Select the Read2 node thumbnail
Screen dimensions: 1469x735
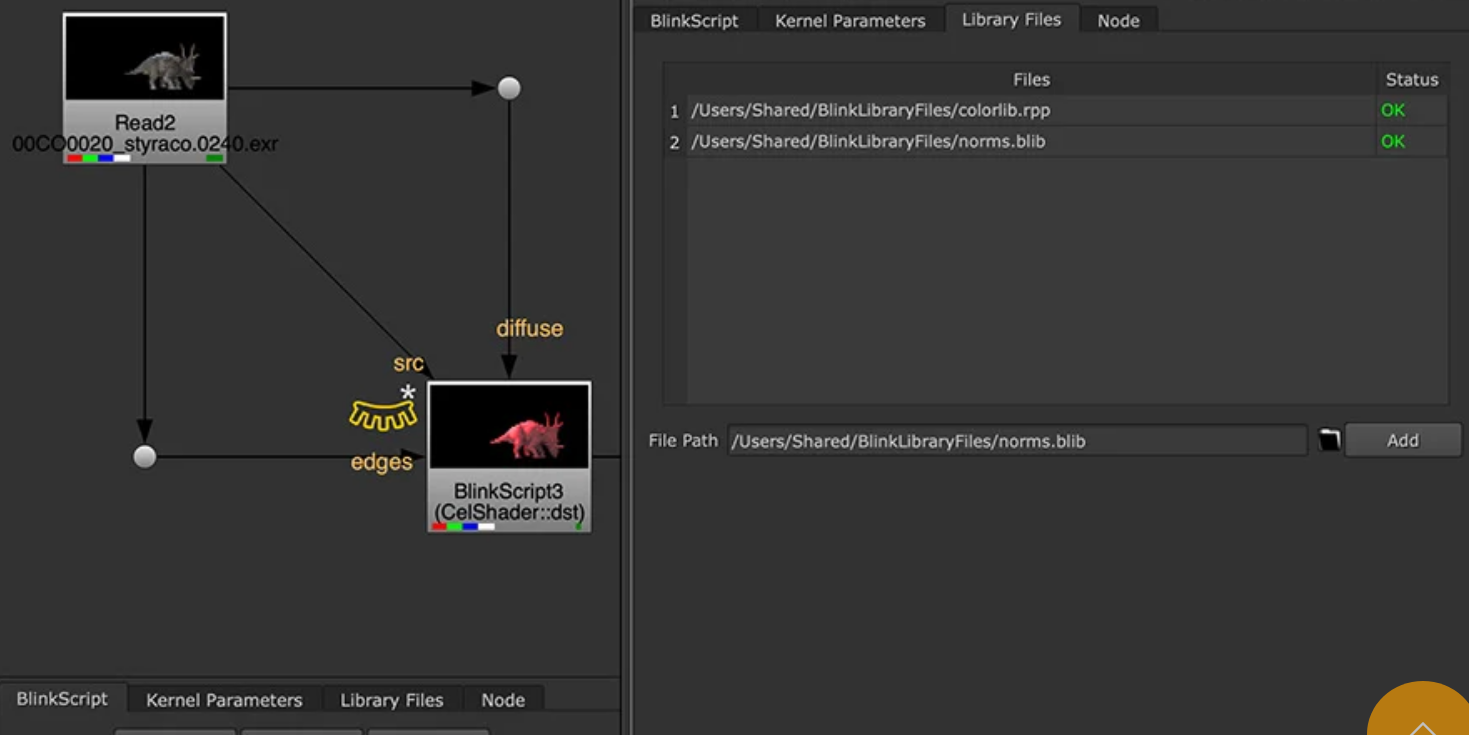[x=145, y=58]
